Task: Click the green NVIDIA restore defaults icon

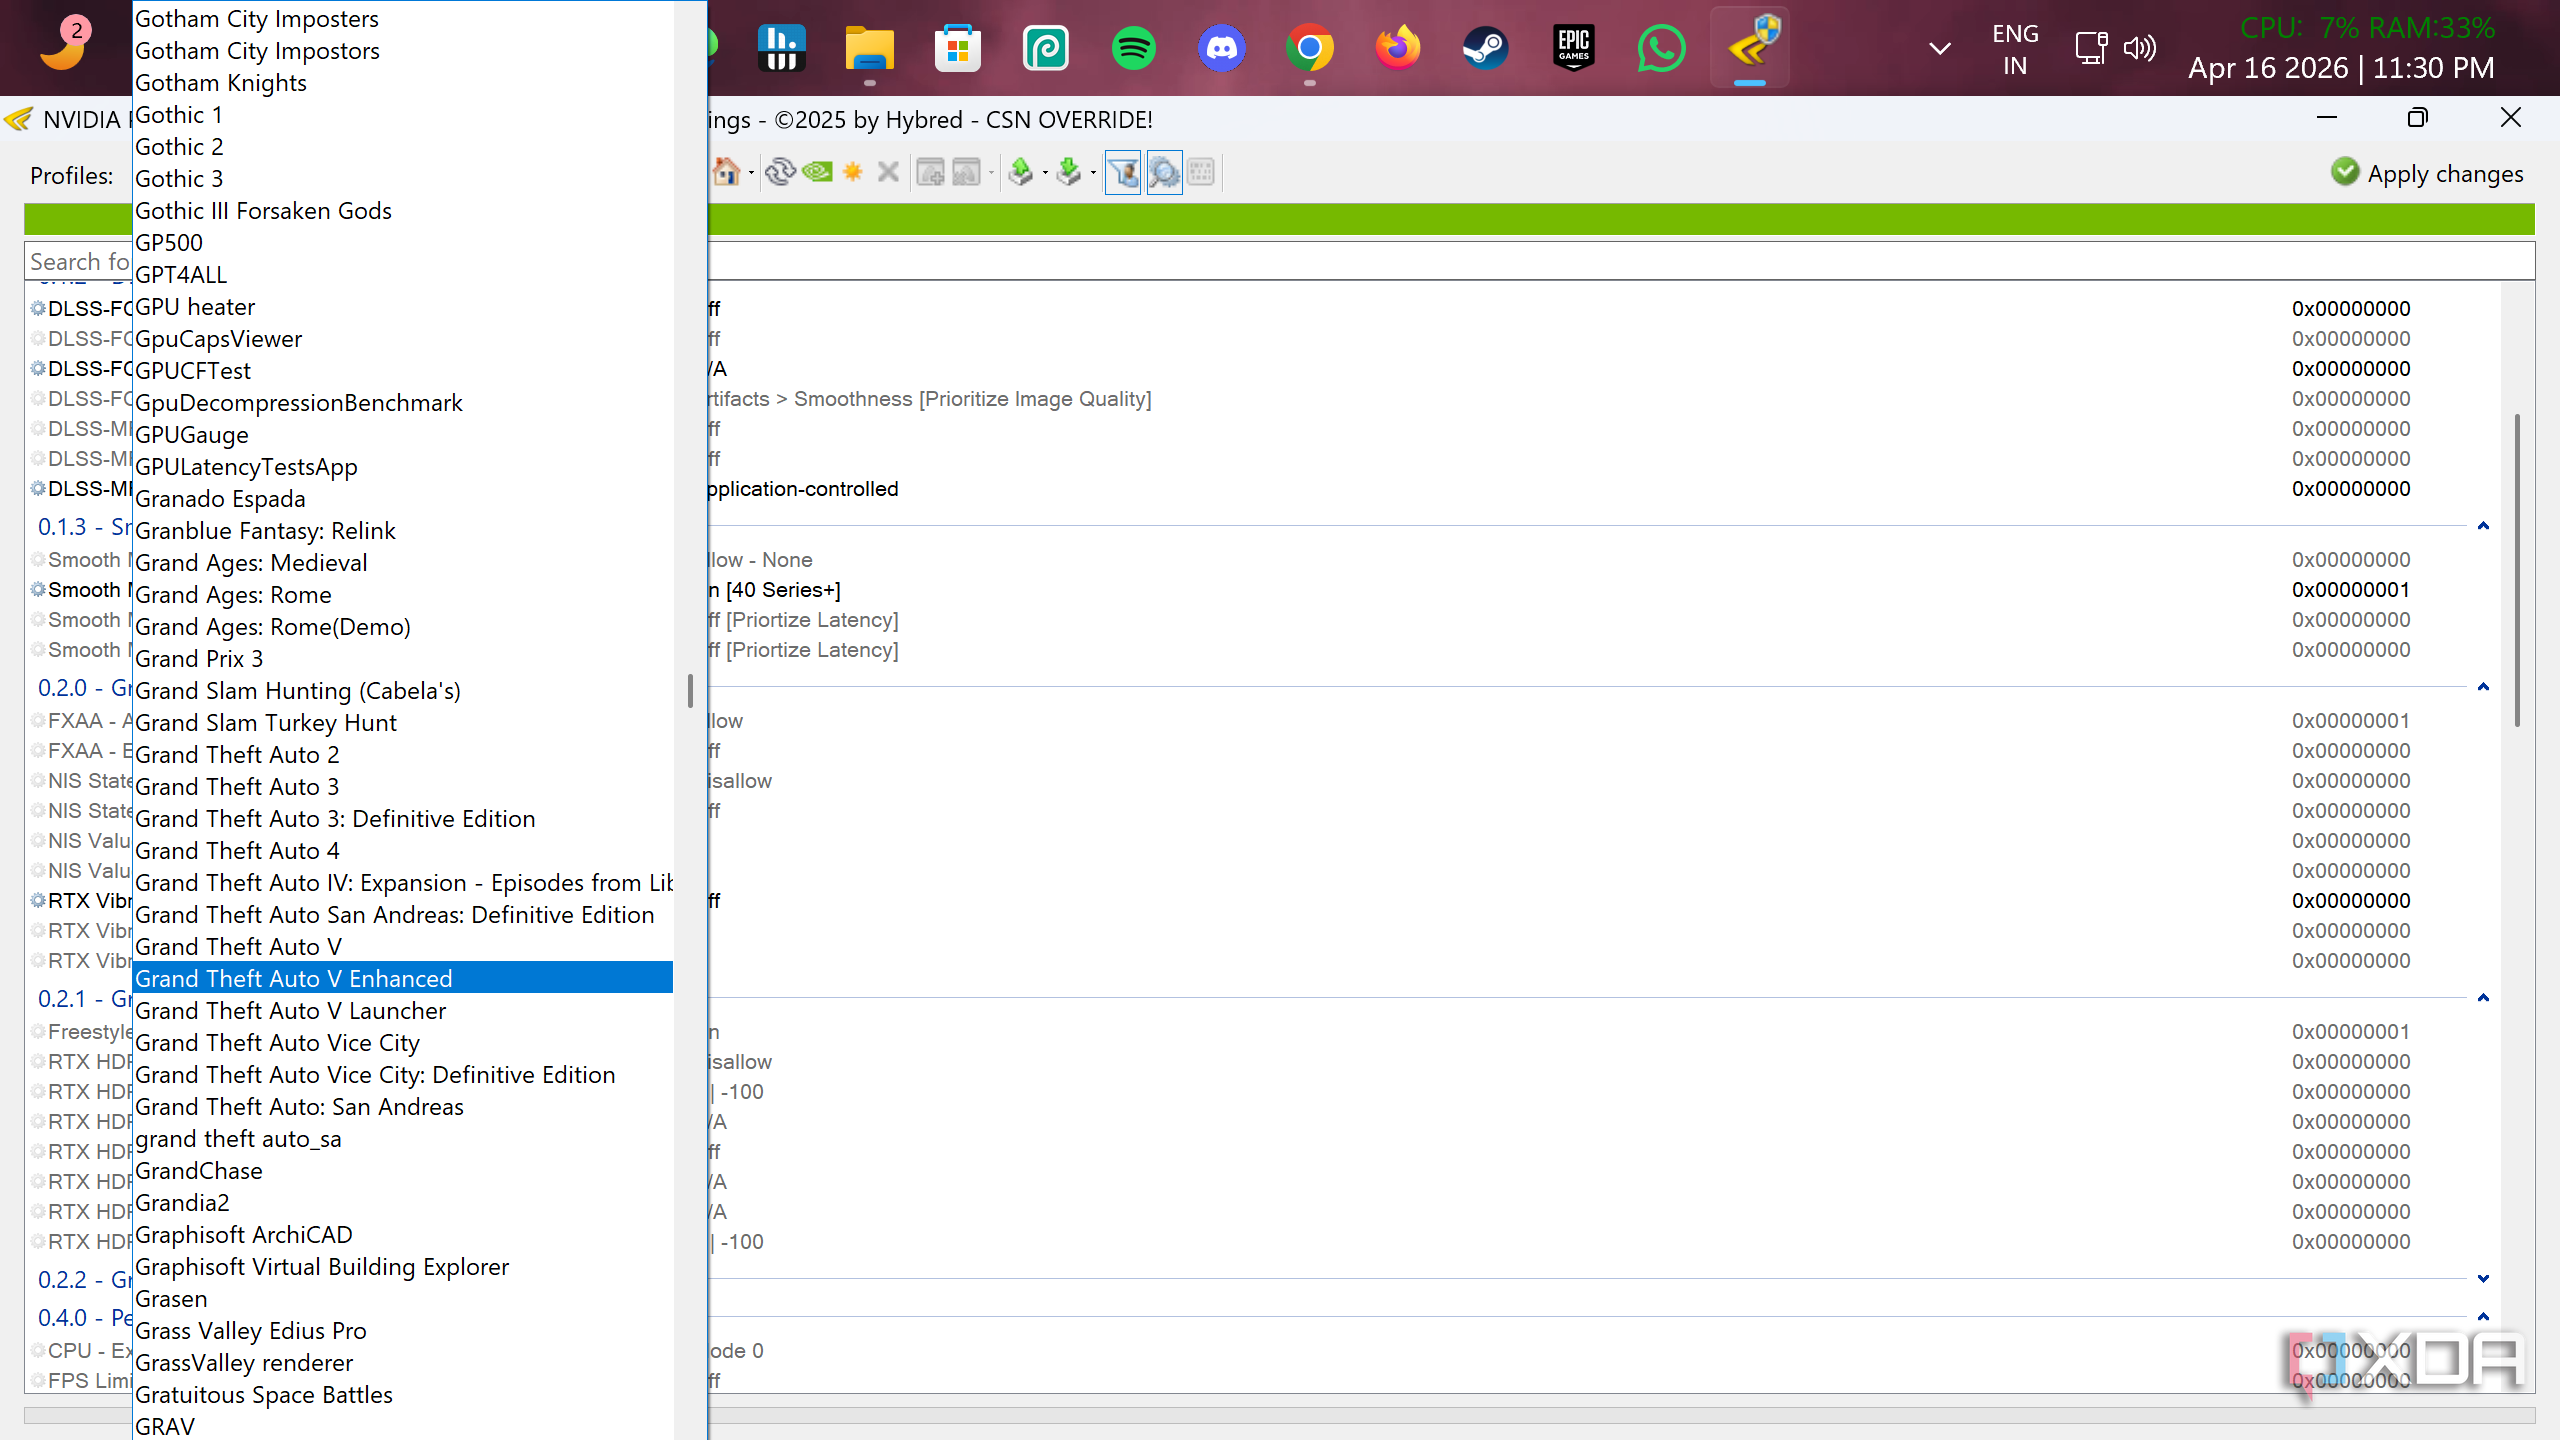Action: coord(817,172)
